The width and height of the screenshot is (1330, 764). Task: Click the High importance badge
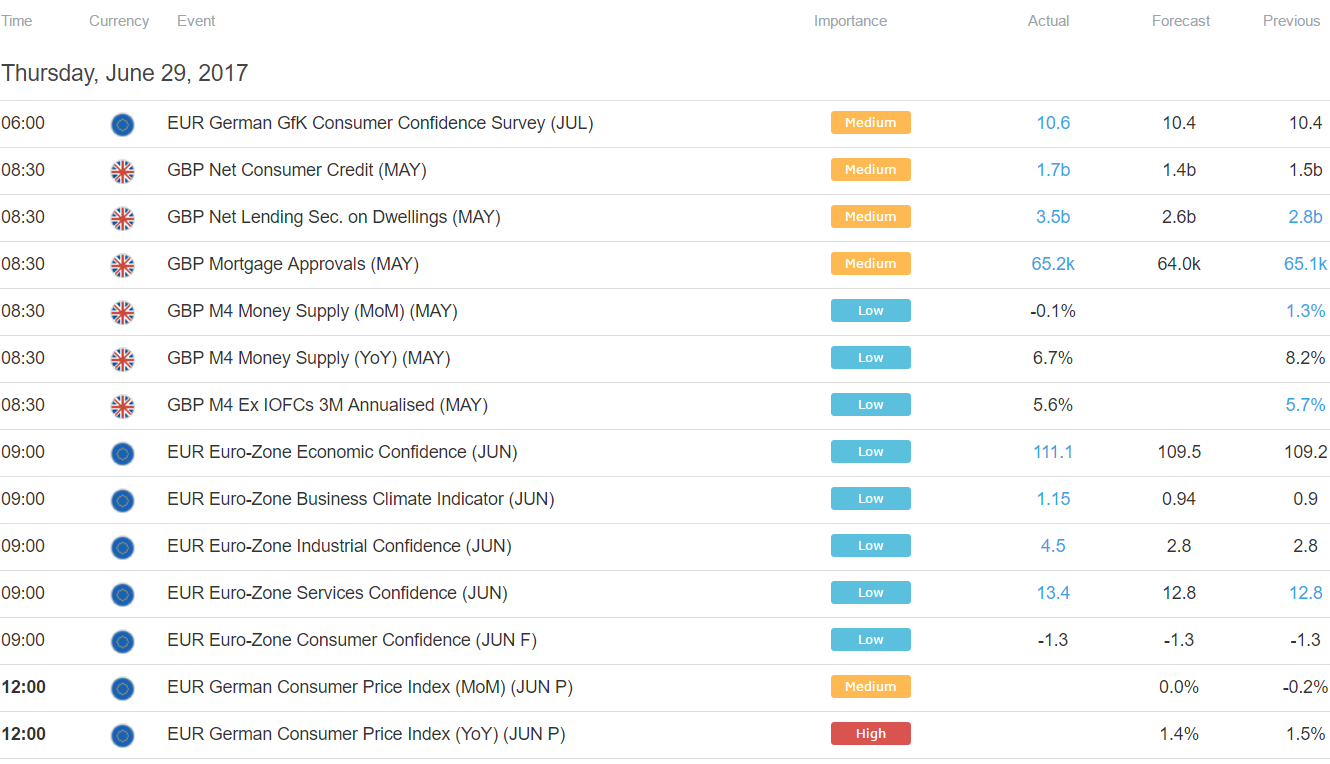[x=871, y=734]
